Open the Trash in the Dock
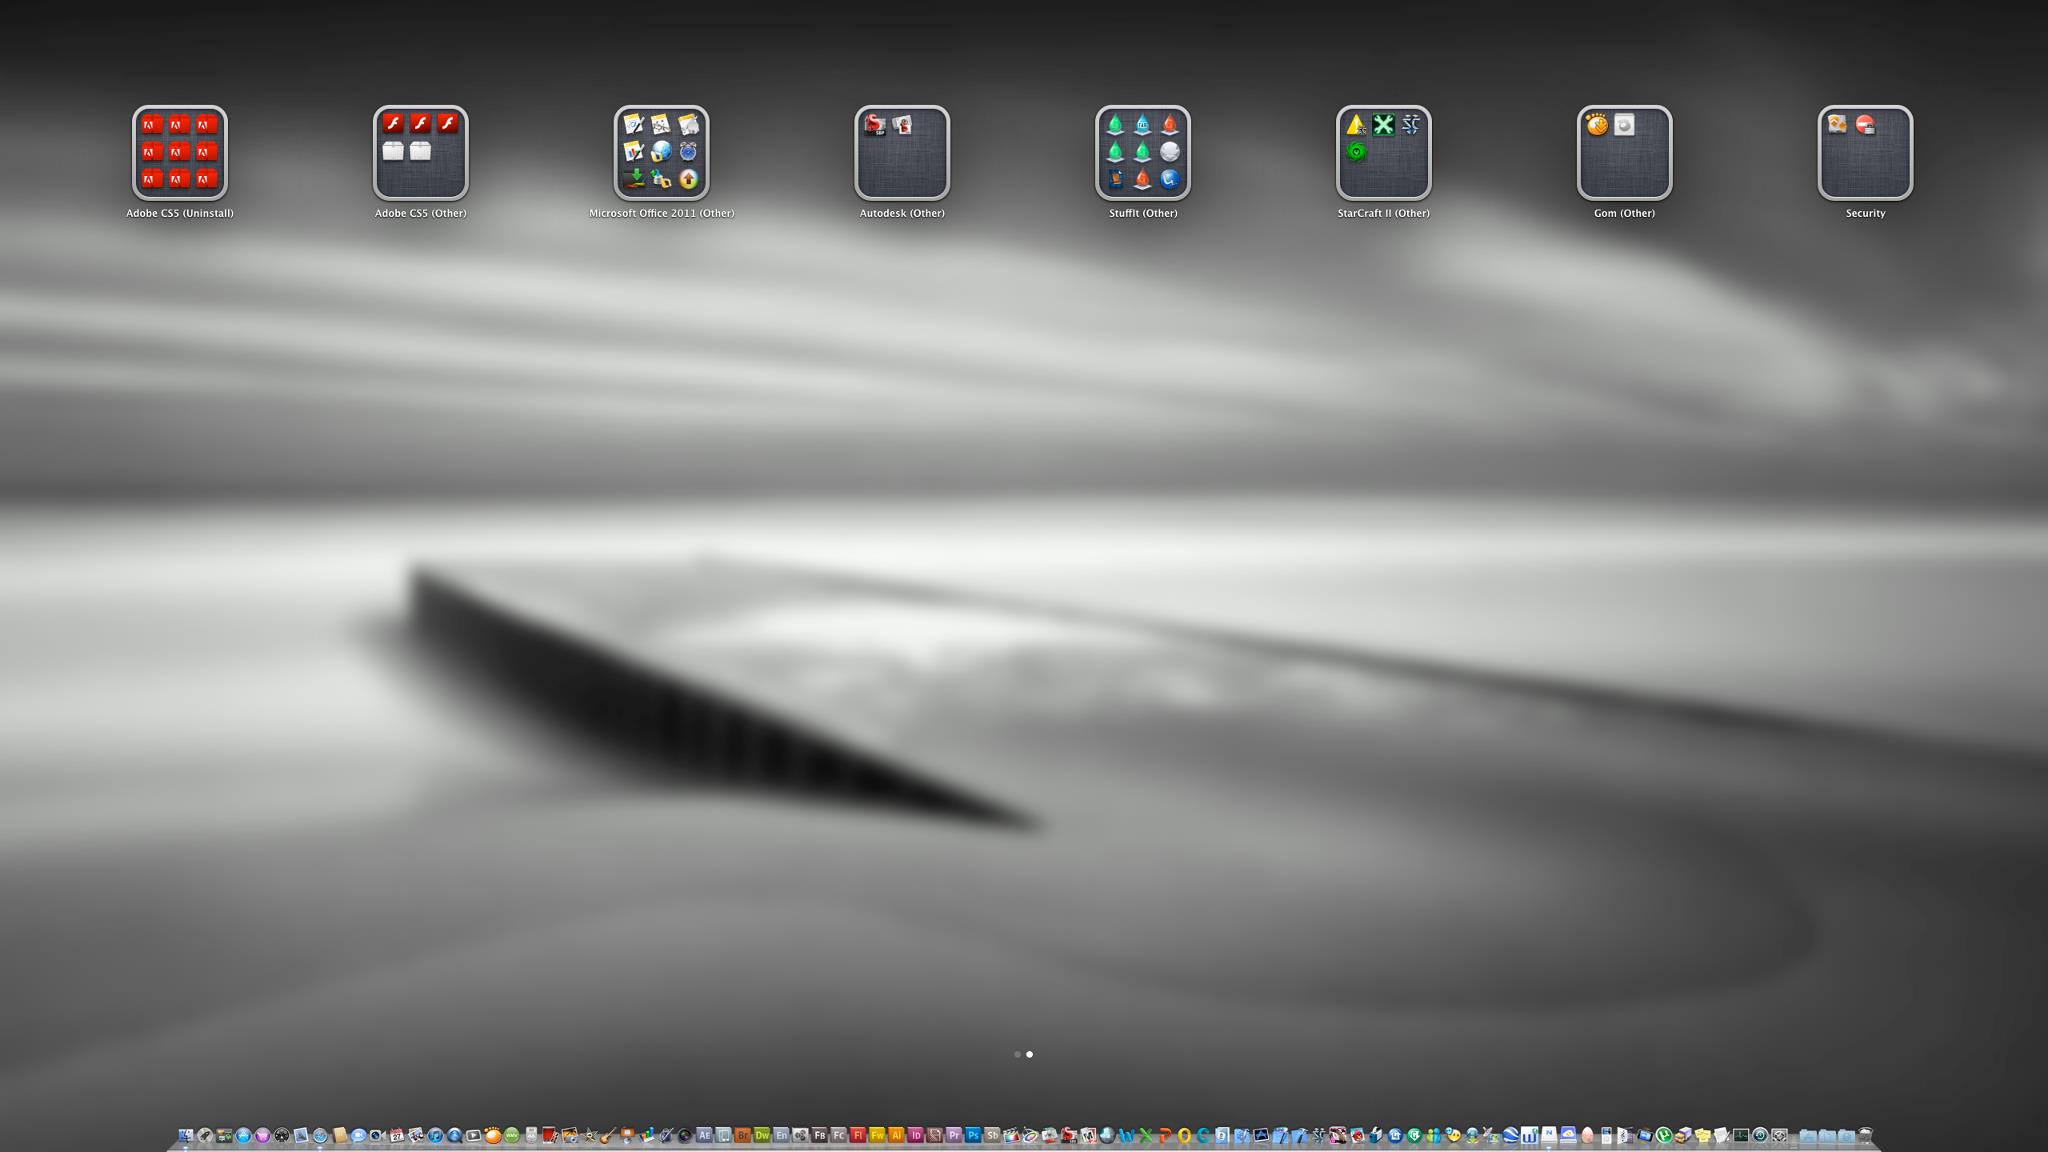2048x1152 pixels. pos(1866,1135)
